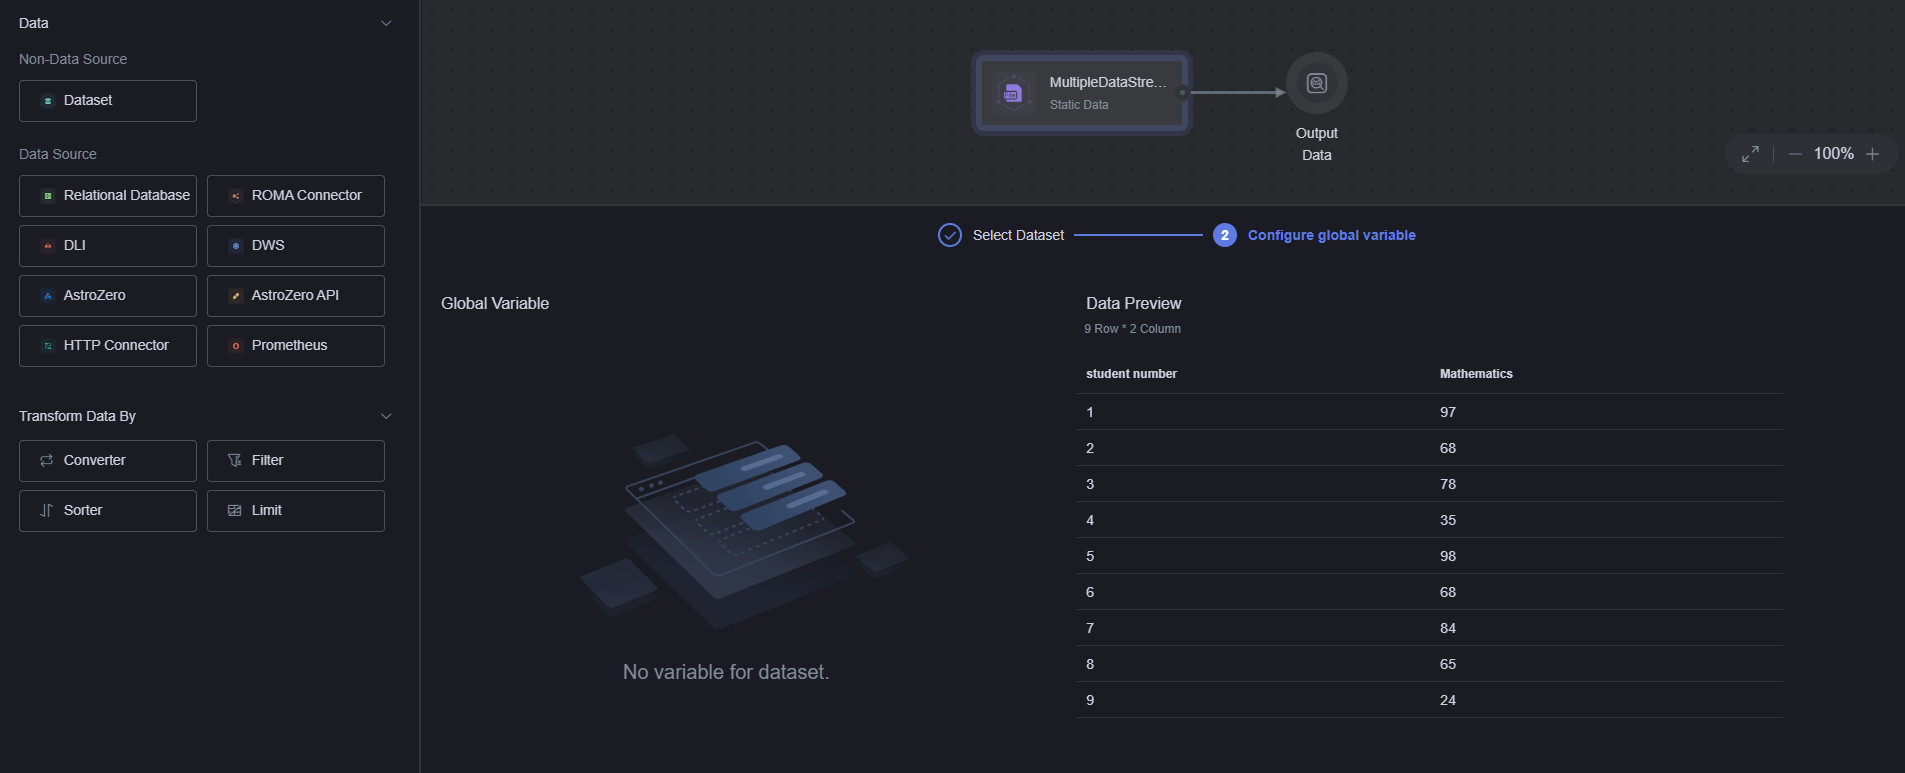Add a Prometheus source
The height and width of the screenshot is (773, 1905).
point(296,346)
